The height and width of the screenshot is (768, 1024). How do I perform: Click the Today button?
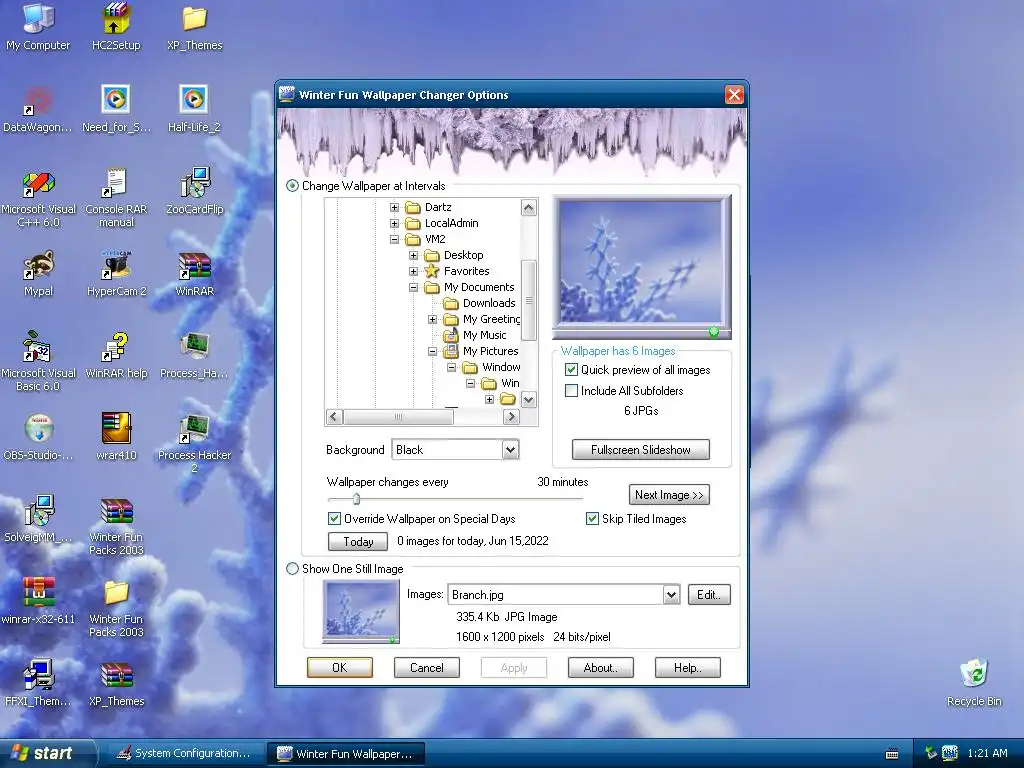[358, 541]
